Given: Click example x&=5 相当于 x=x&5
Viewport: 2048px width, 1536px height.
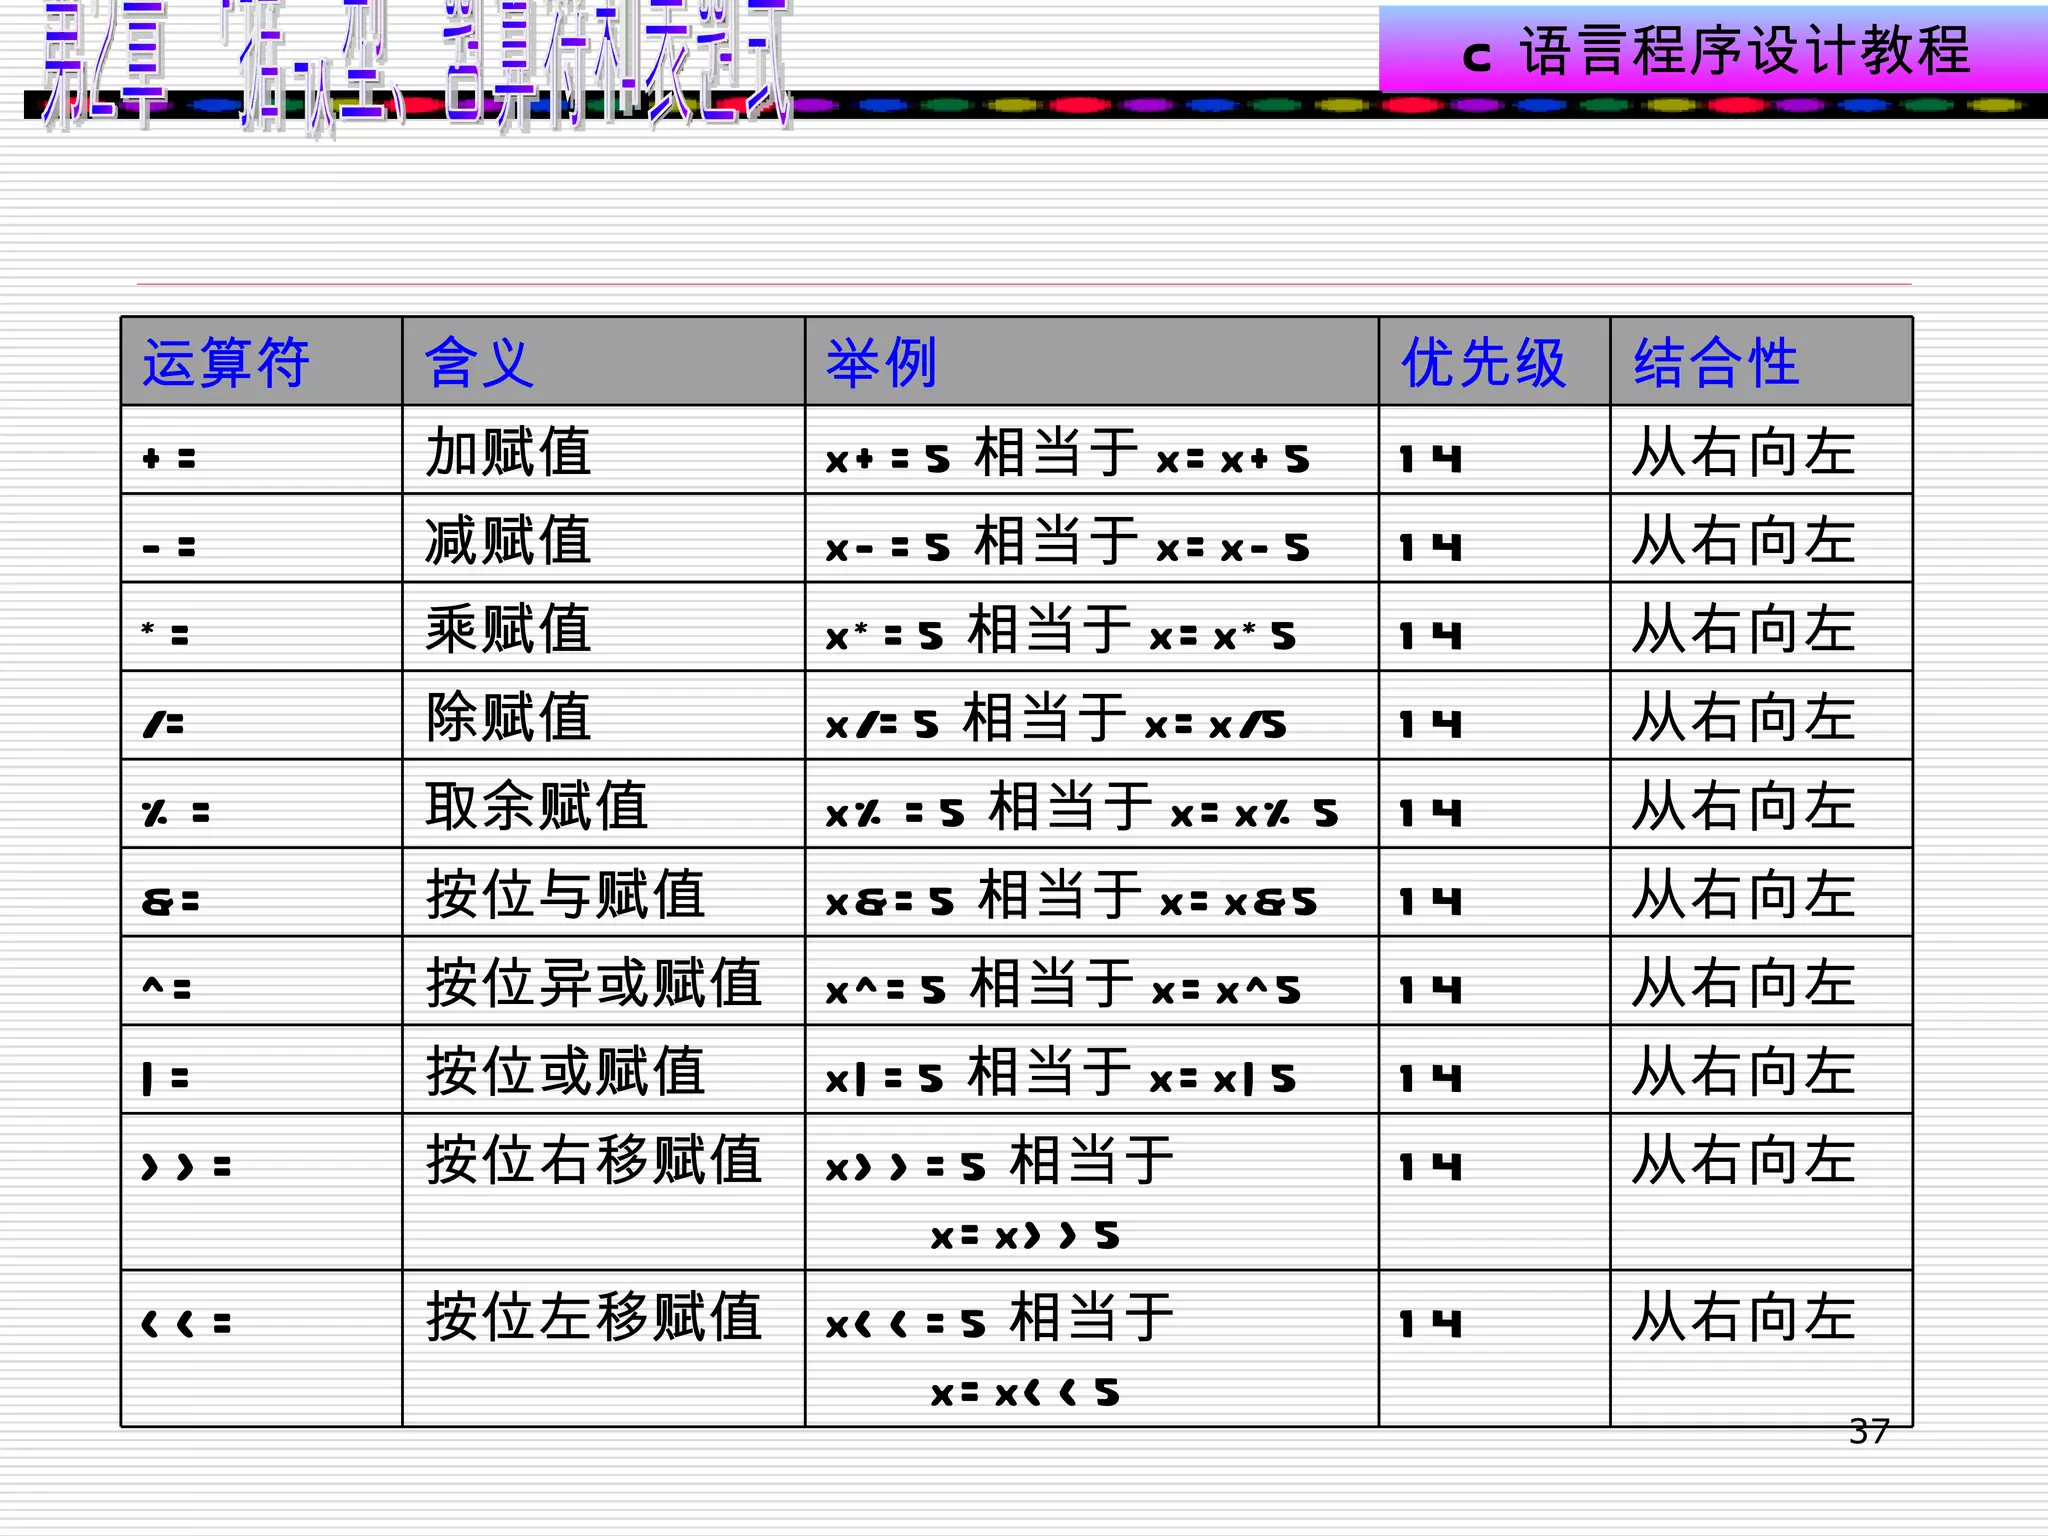Looking at the screenshot, I should click(x=1092, y=892).
